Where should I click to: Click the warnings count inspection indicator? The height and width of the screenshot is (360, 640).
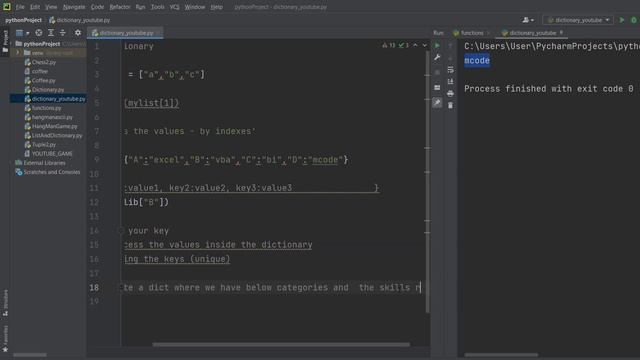(389, 45)
